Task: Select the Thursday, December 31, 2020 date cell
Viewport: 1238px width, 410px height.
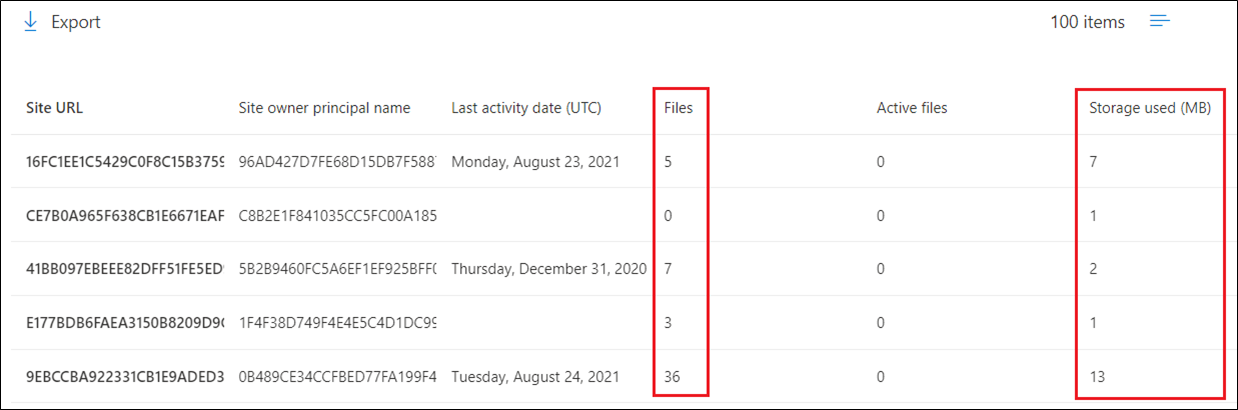Action: [x=548, y=269]
